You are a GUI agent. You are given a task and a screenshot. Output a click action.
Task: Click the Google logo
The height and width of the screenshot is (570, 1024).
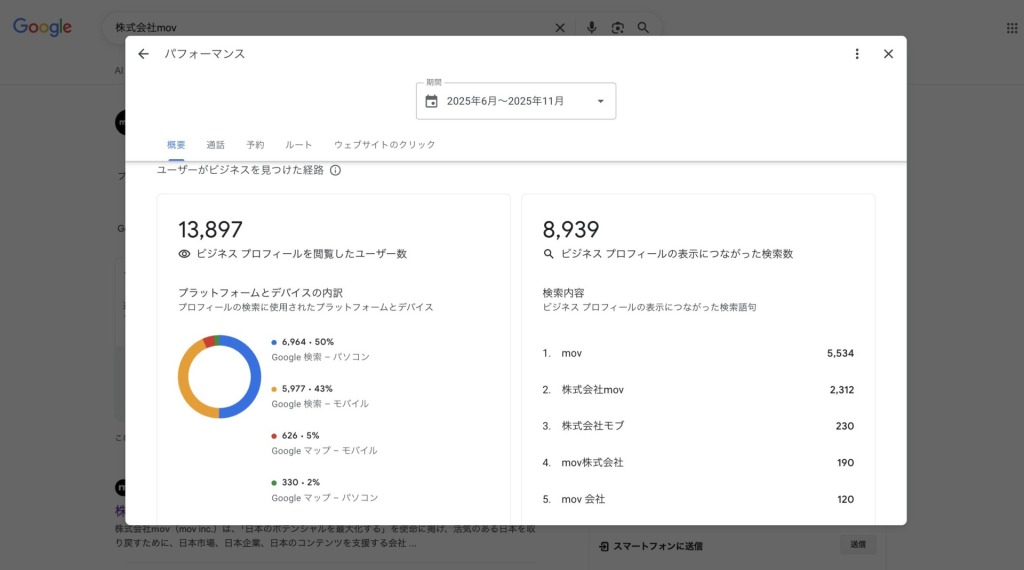tap(42, 27)
